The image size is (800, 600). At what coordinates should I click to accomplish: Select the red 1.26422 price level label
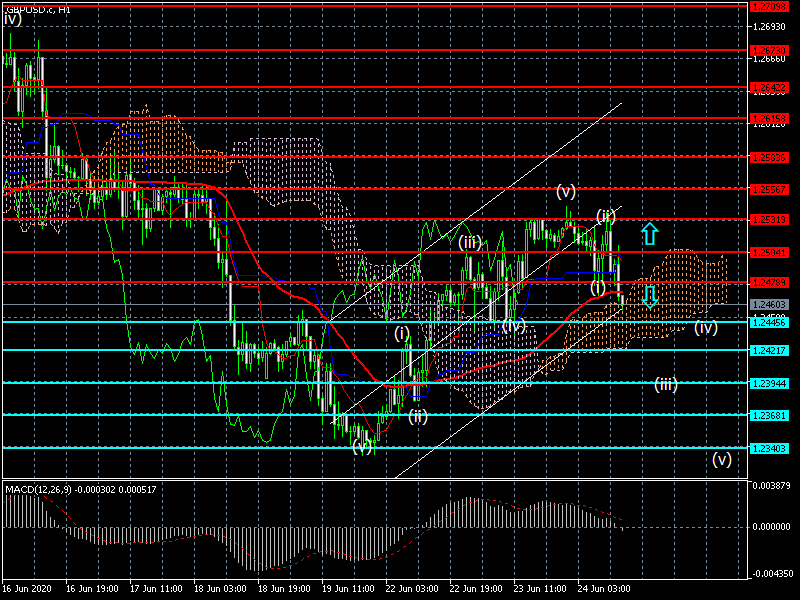pyautogui.click(x=769, y=88)
